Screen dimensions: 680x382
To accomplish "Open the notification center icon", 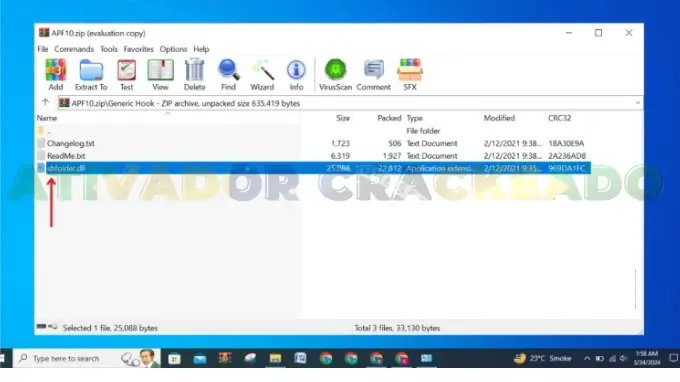I will [x=673, y=358].
